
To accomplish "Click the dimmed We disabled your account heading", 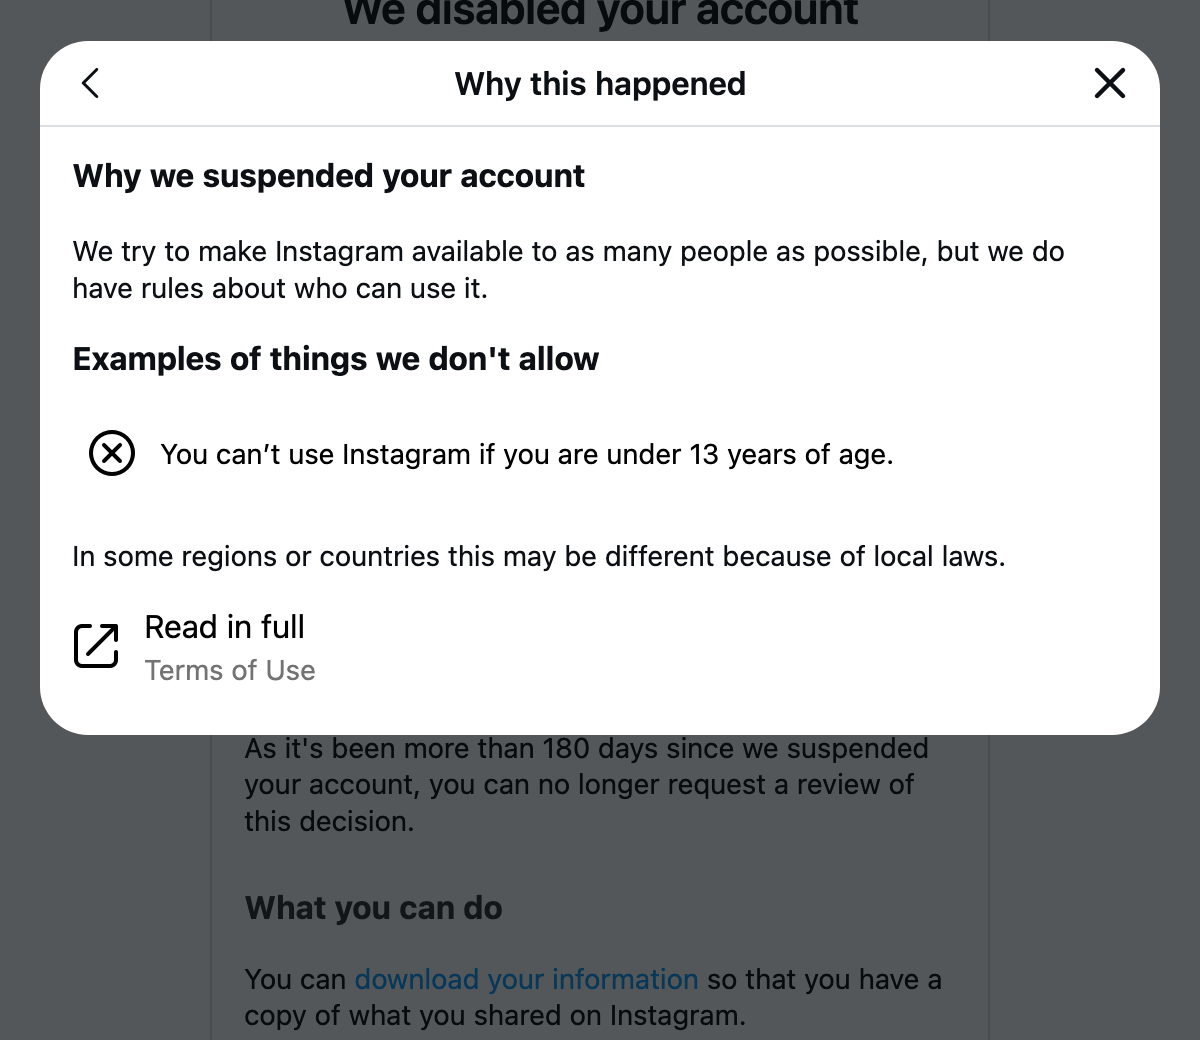I will pyautogui.click(x=600, y=14).
